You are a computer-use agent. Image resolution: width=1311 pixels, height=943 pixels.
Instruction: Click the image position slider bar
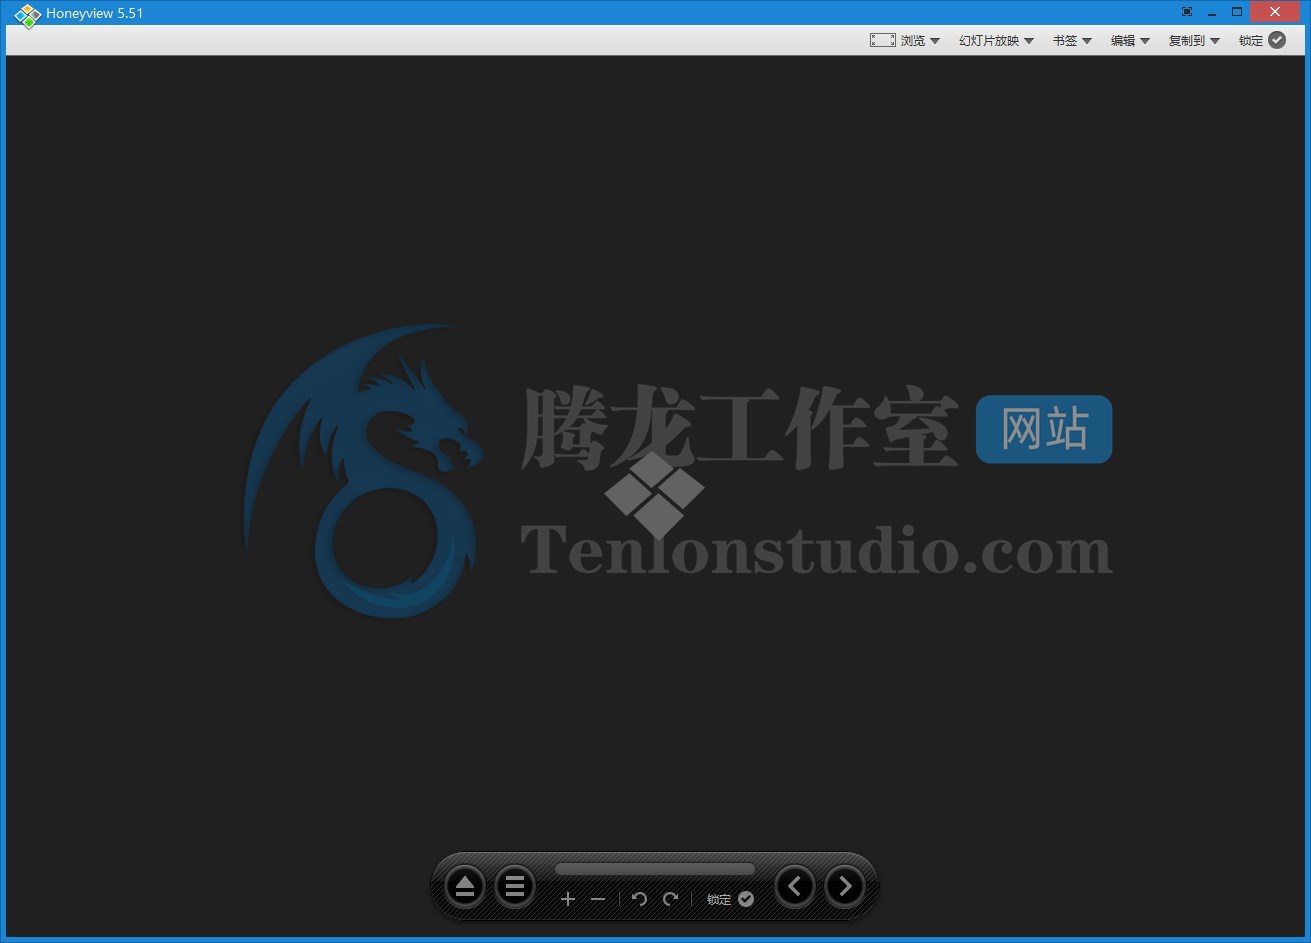655,869
